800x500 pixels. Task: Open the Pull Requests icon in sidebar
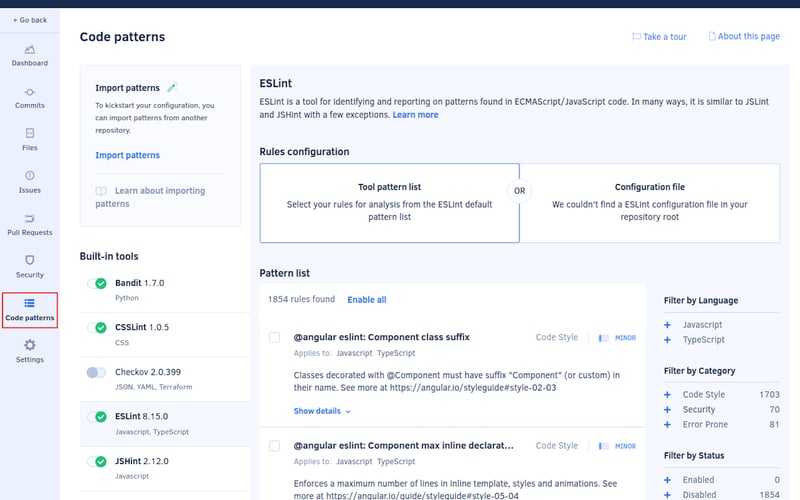[x=30, y=218]
